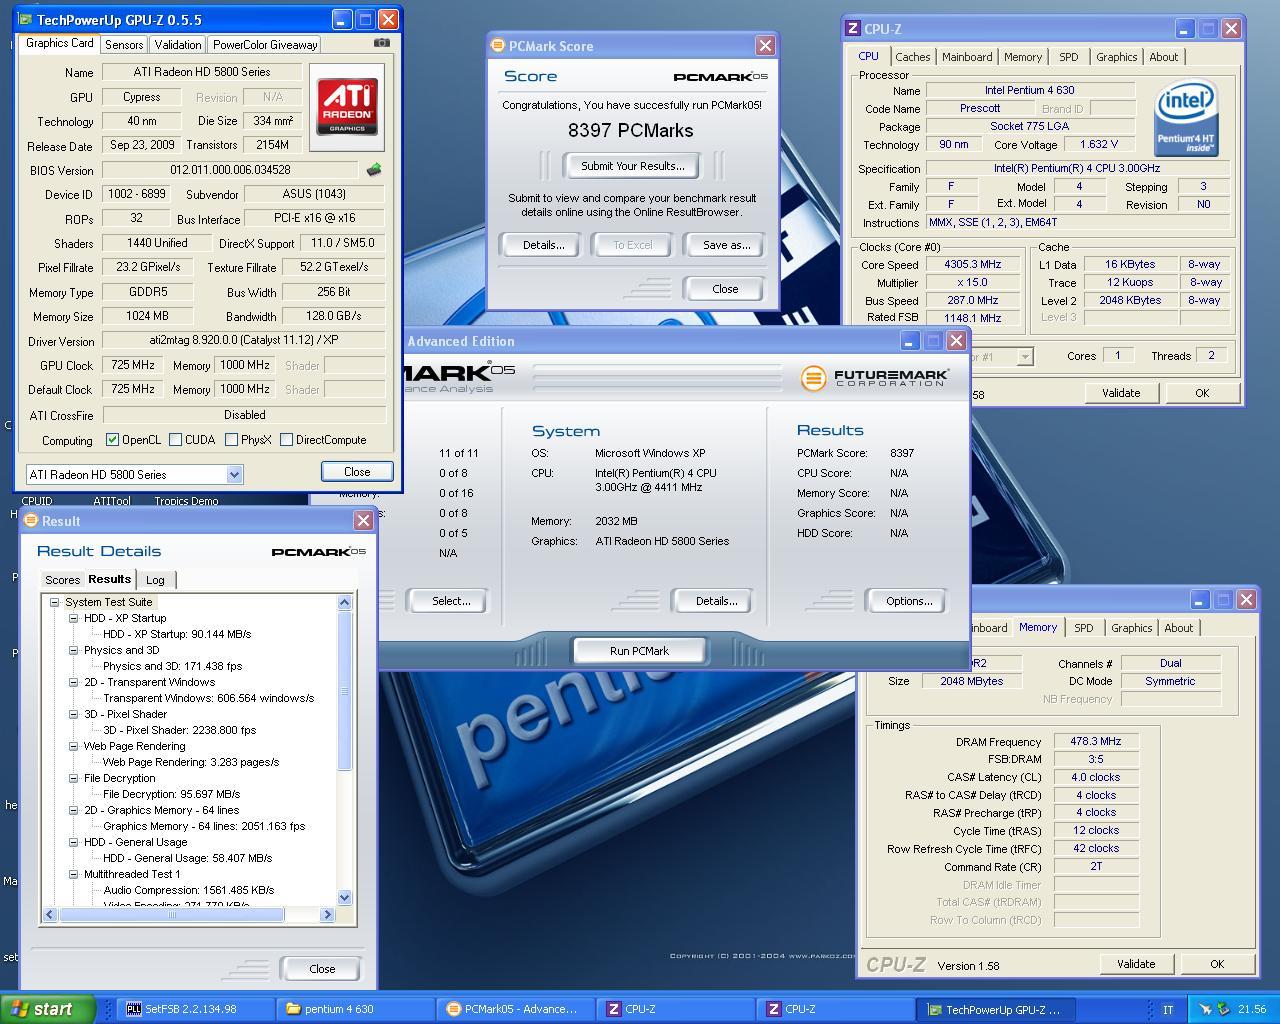1280x1024 pixels.
Task: Switch to Caches tab in CPU-Z
Action: 912,57
